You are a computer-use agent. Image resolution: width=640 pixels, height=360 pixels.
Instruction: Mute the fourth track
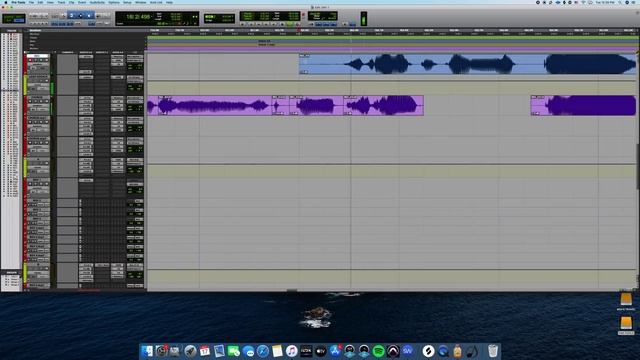pos(47,122)
